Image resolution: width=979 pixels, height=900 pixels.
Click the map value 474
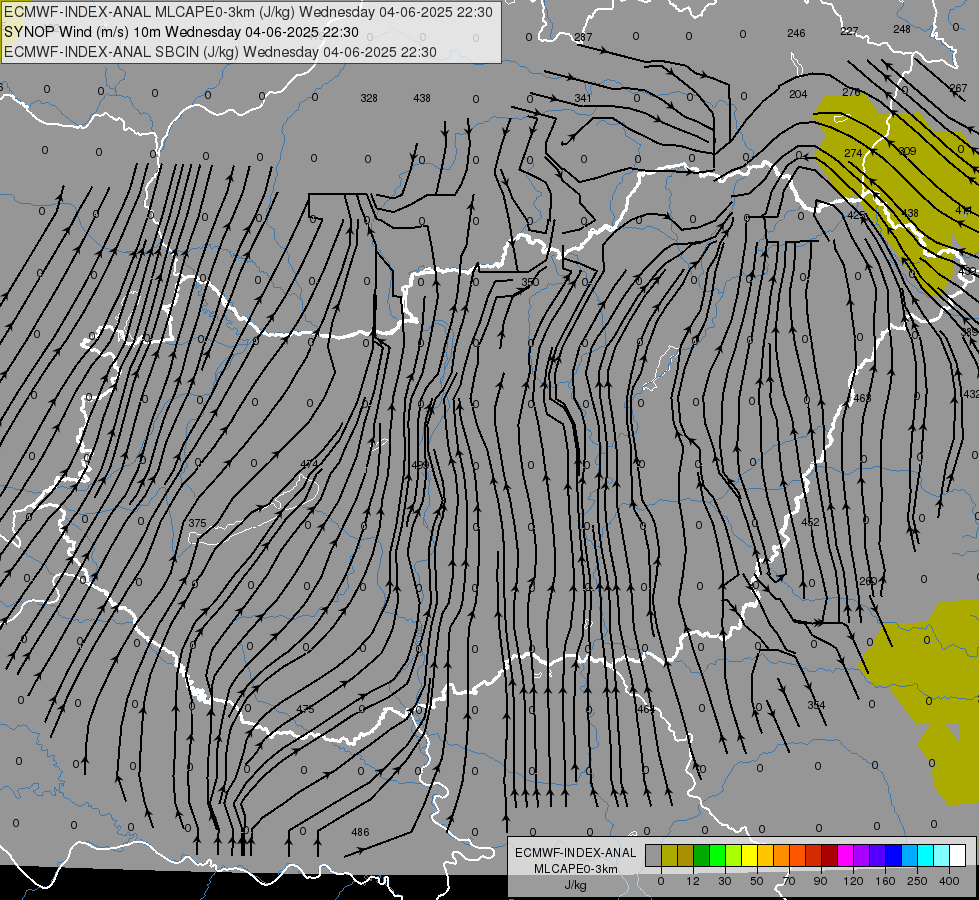(309, 464)
